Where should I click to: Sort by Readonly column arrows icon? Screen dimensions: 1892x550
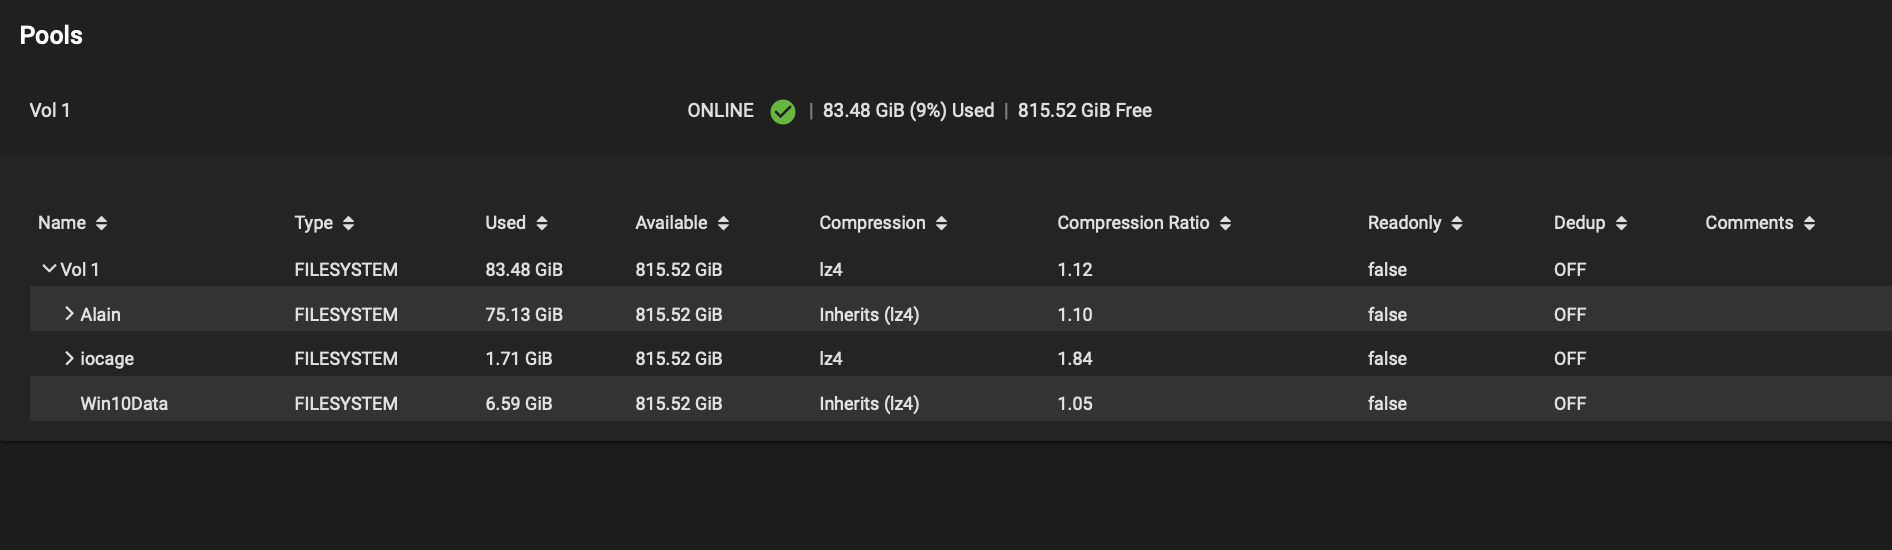coord(1457,224)
